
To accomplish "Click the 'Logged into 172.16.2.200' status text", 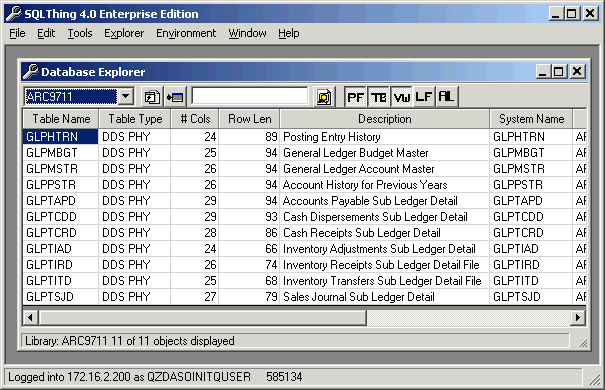I will 129,377.
